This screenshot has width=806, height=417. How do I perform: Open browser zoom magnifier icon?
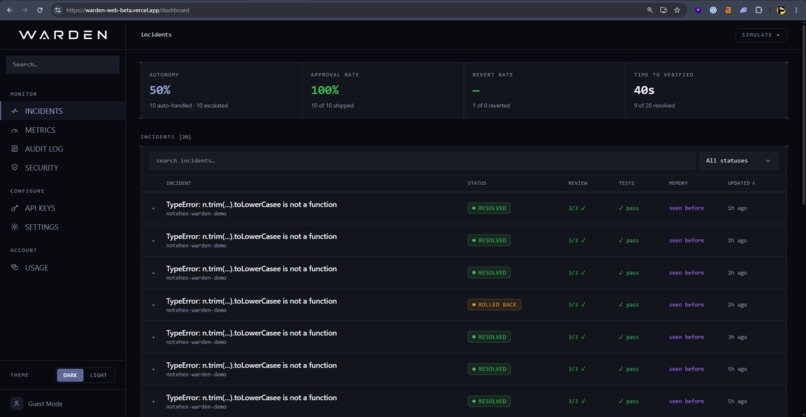(650, 10)
